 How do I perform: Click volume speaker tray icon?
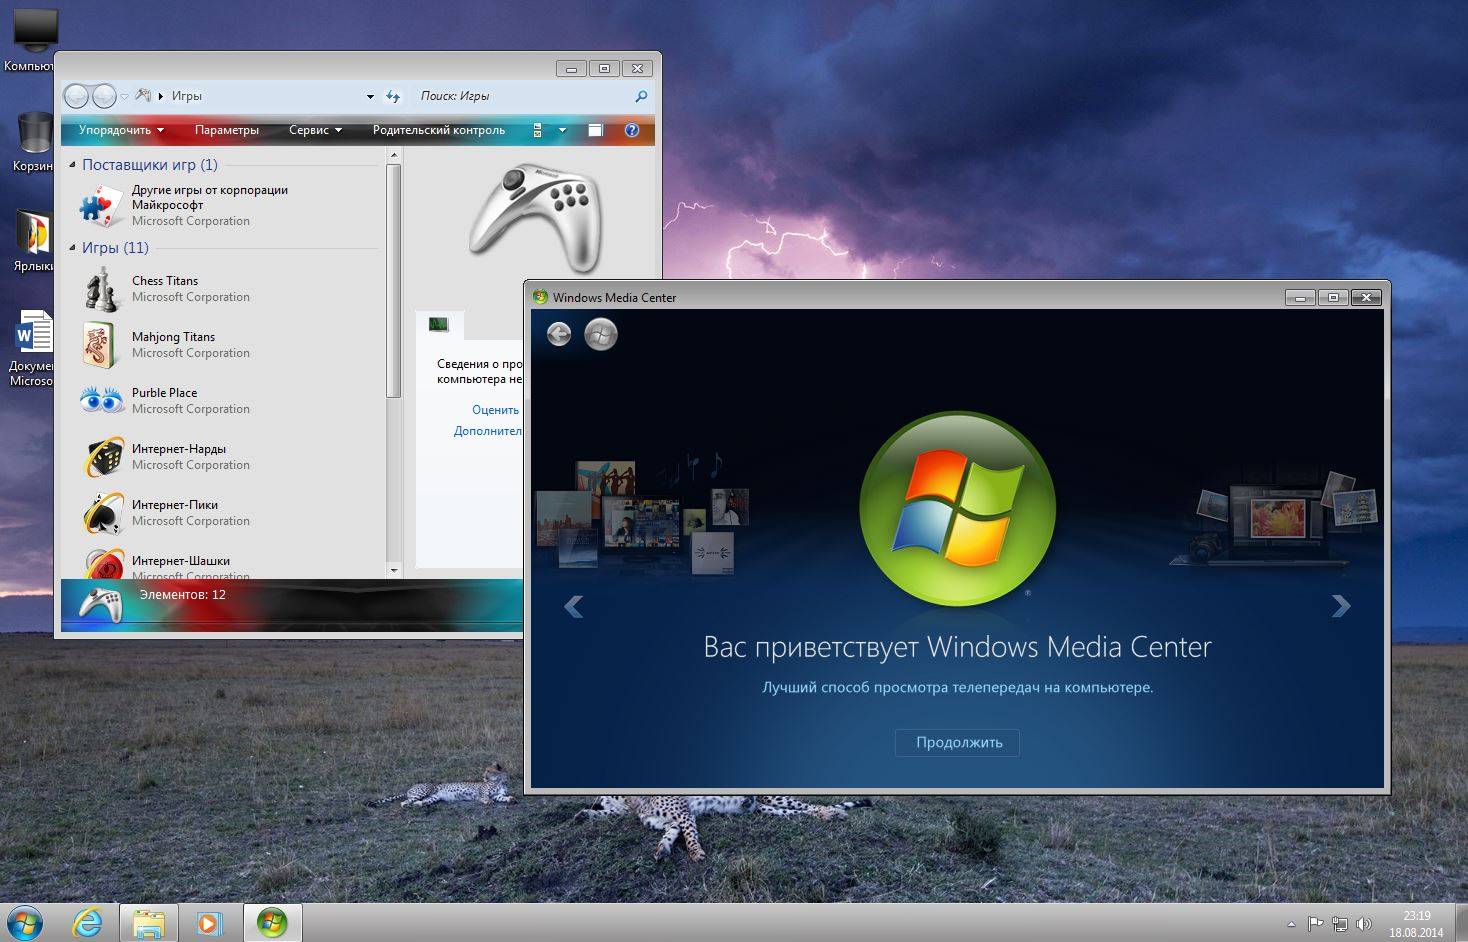coord(1363,924)
